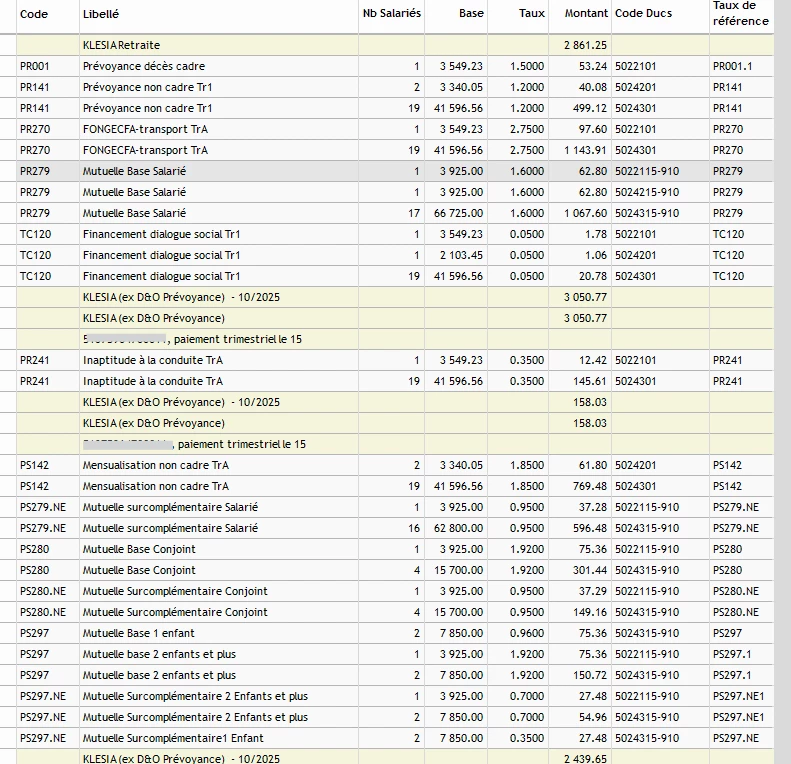Click the Montant column header
The height and width of the screenshot is (764, 791).
[x=586, y=14]
